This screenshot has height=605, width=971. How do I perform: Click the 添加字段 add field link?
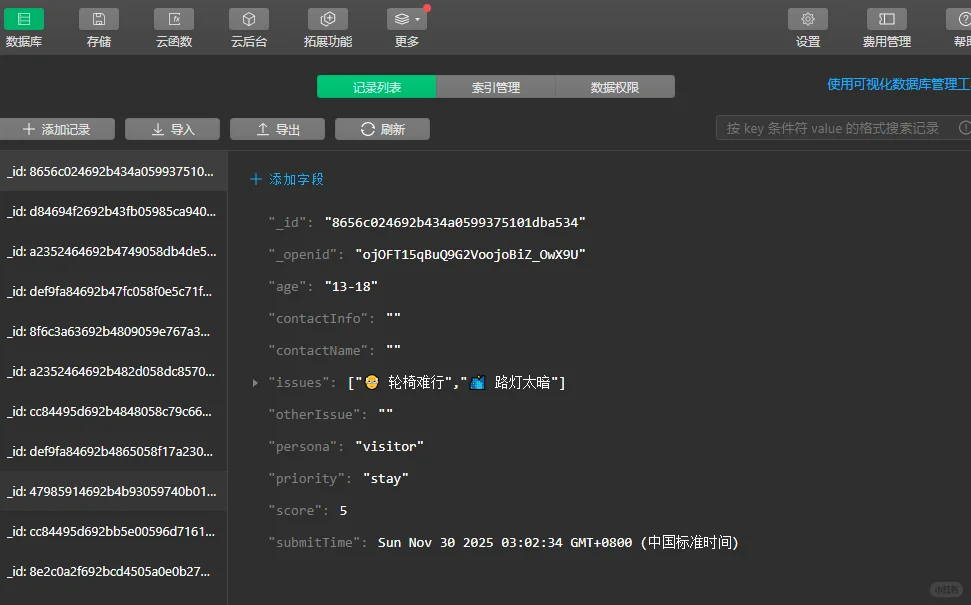coord(287,179)
